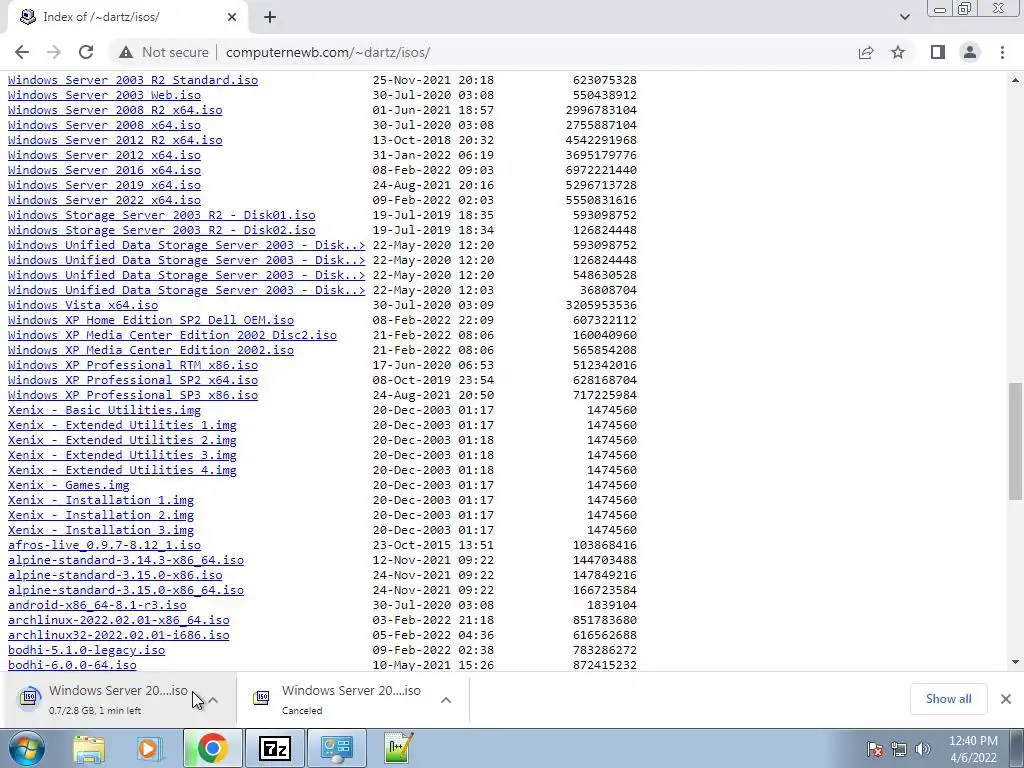The height and width of the screenshot is (768, 1024).
Task: Download alpine-standard-3.14.3-x86_64.iso
Action: click(x=125, y=560)
